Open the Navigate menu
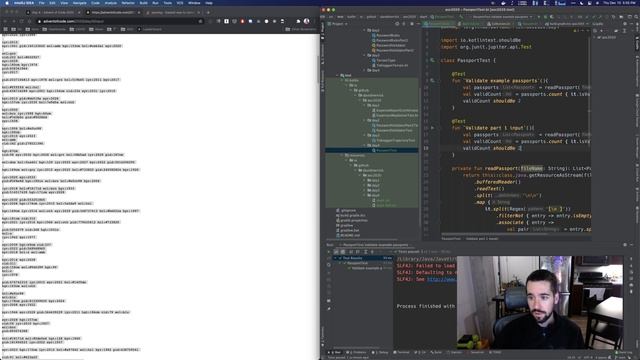The width and height of the screenshot is (640, 360). point(80,3)
